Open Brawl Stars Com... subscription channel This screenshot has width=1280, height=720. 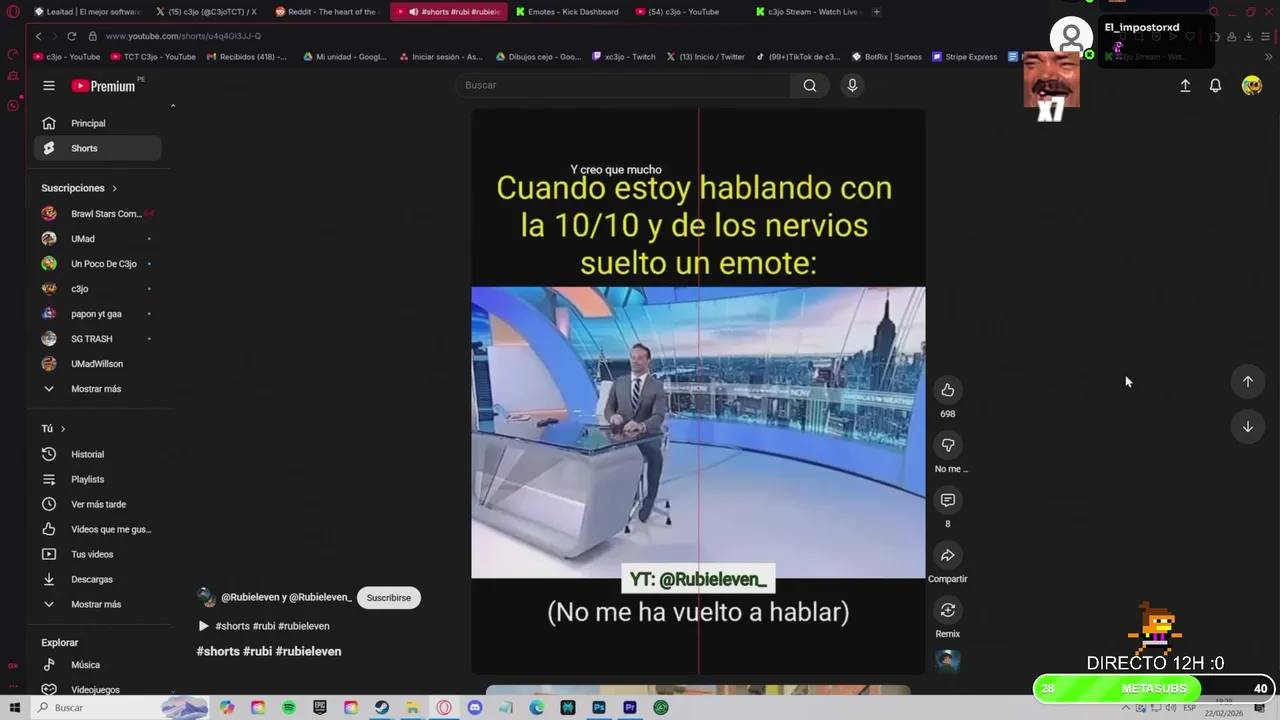tap(98, 214)
